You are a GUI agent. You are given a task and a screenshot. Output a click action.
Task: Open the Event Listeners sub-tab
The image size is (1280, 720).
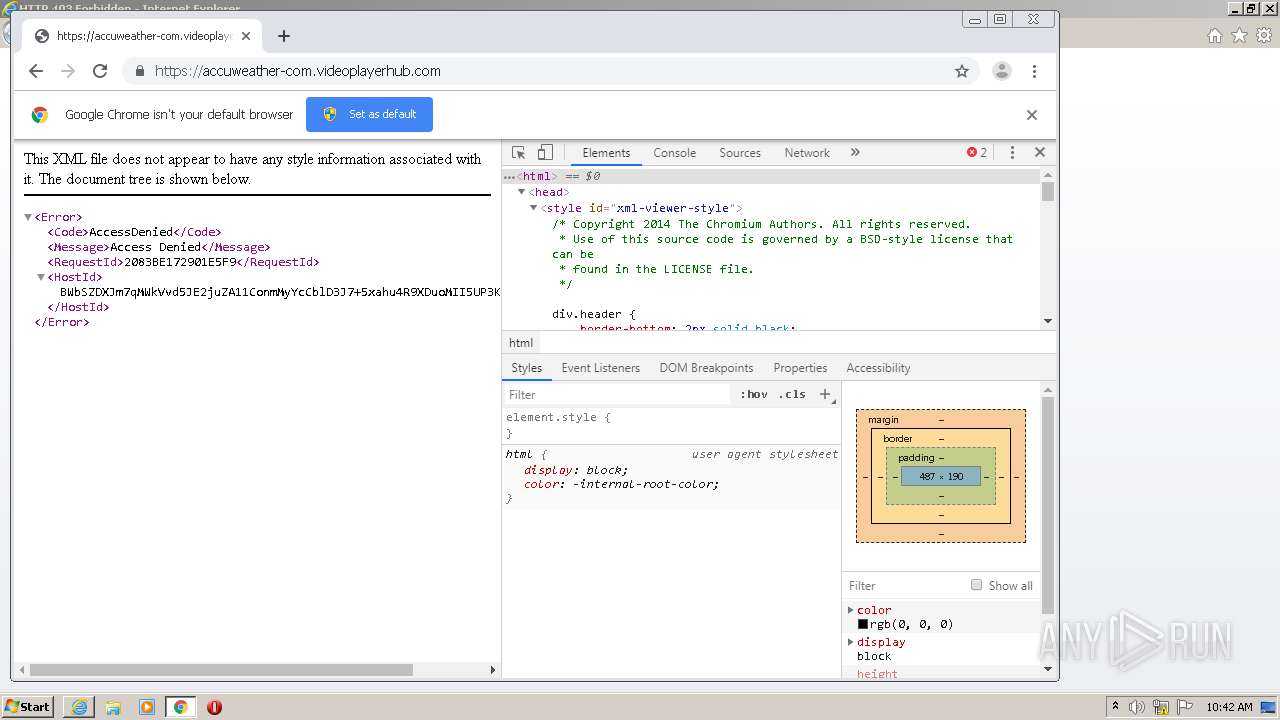pos(600,368)
